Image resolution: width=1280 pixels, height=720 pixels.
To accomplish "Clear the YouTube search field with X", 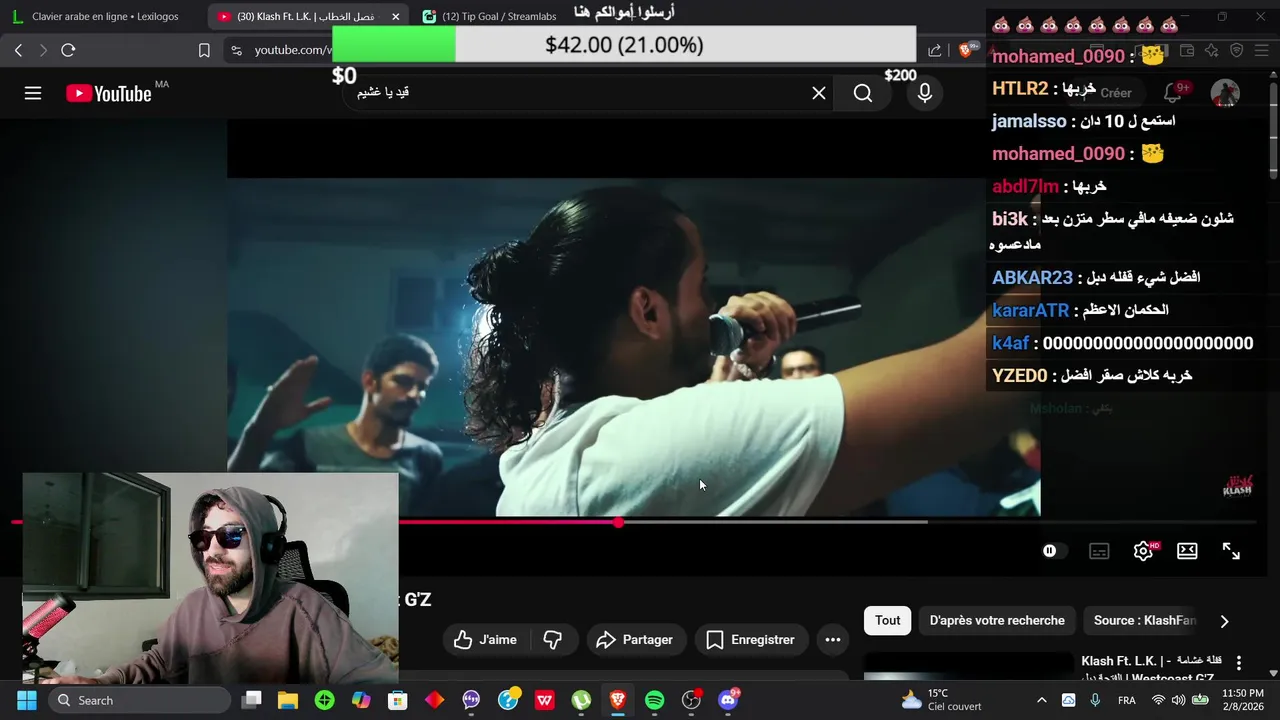I will [819, 93].
